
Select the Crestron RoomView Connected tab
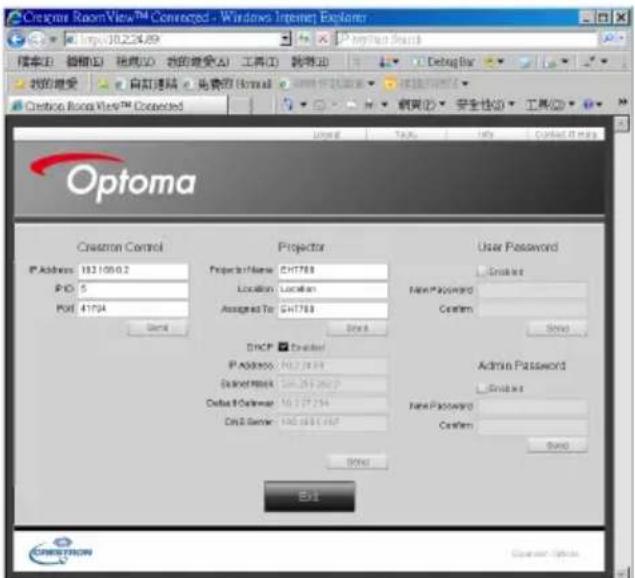117,106
